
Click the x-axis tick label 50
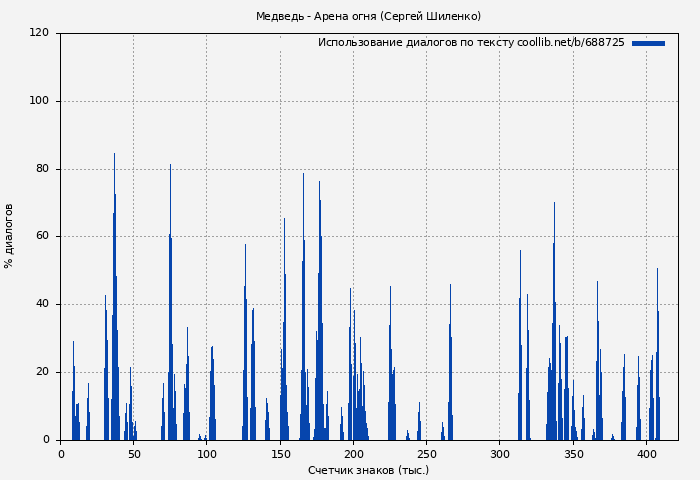pyautogui.click(x=134, y=454)
